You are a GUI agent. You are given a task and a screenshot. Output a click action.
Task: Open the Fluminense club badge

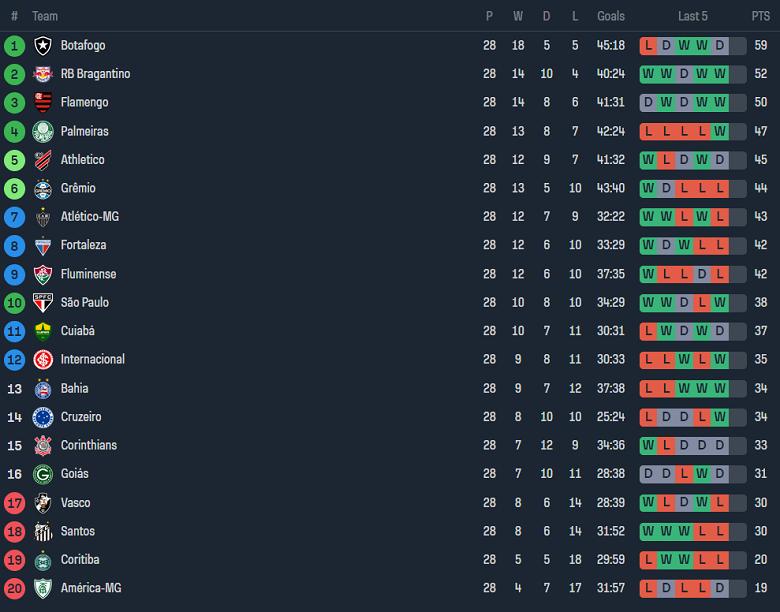pos(42,274)
